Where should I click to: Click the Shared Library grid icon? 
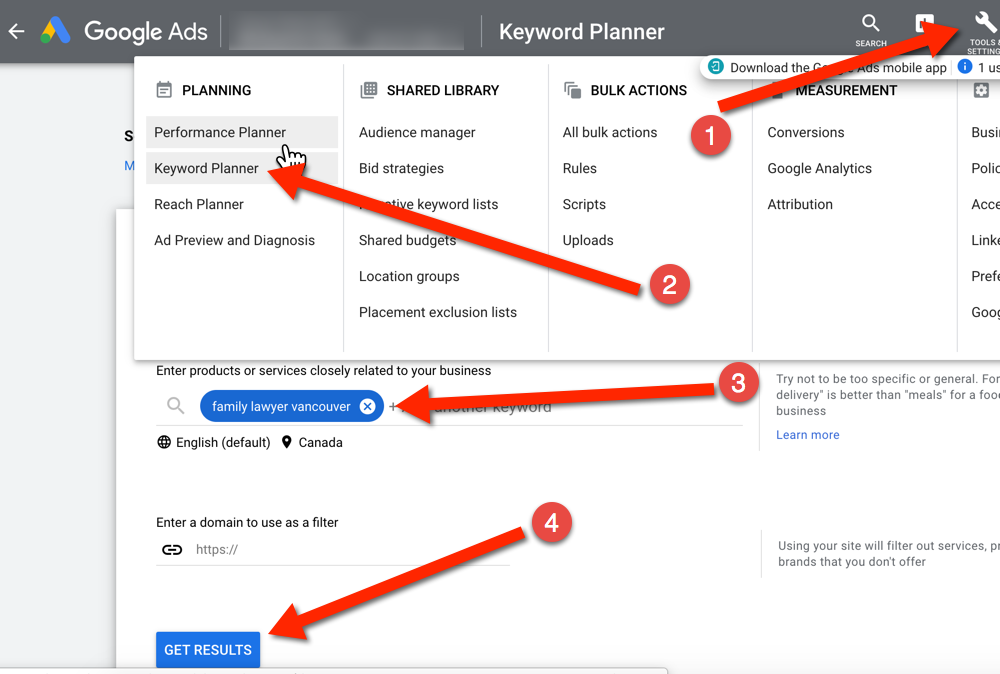point(369,90)
